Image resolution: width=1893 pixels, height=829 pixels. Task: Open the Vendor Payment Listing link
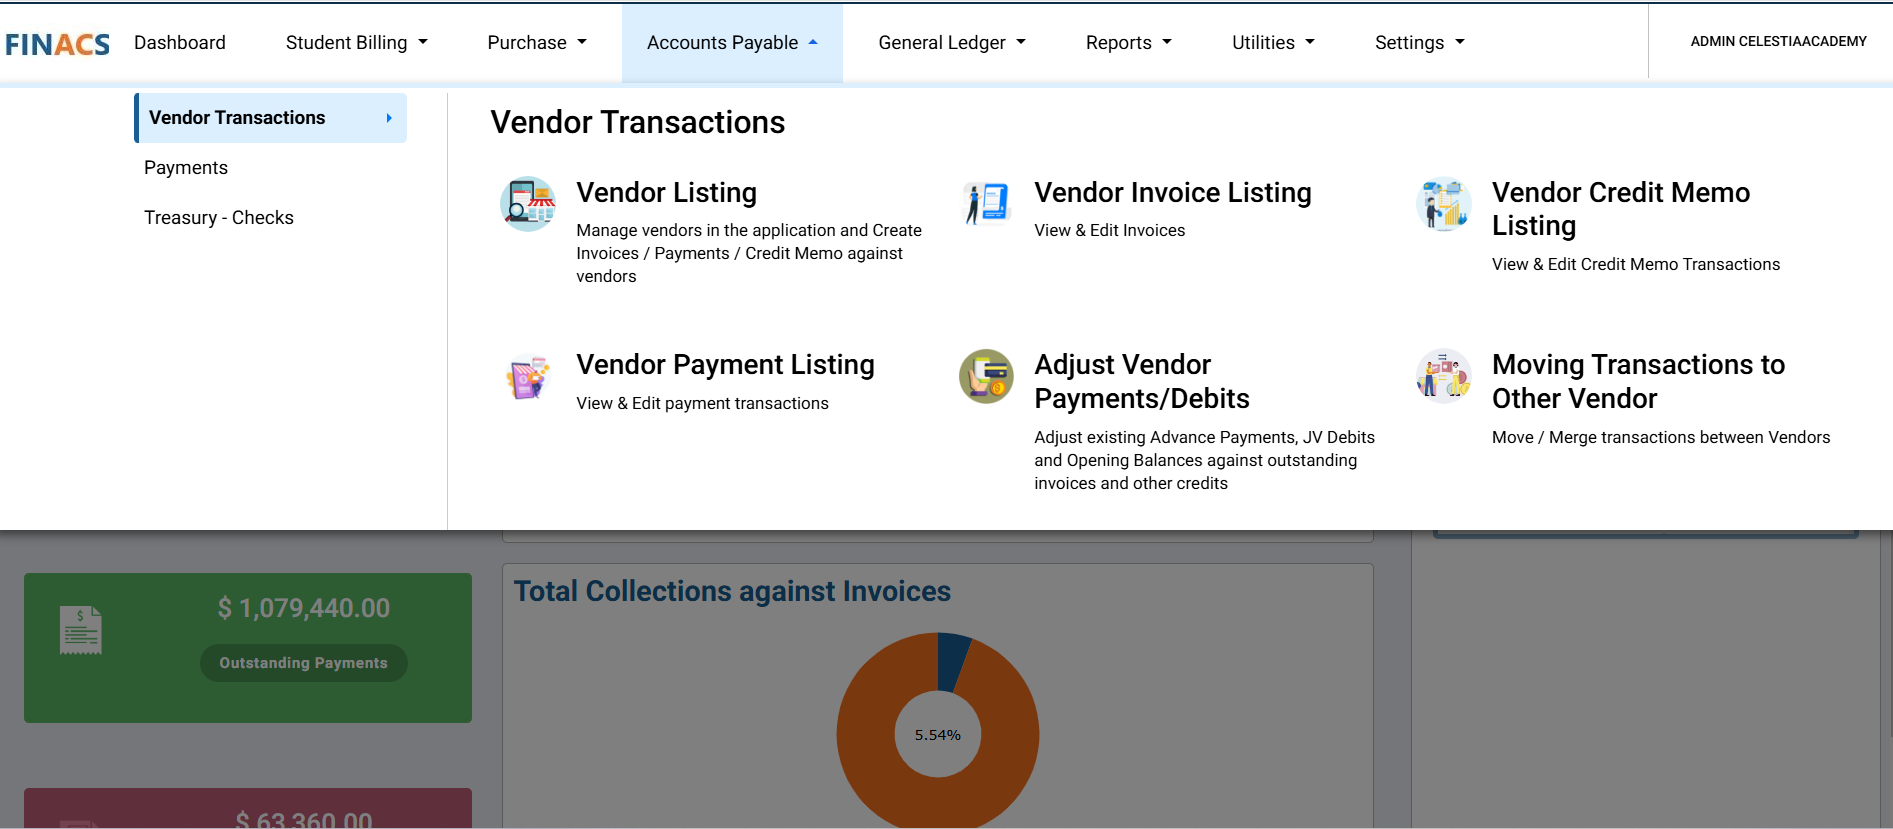click(725, 364)
